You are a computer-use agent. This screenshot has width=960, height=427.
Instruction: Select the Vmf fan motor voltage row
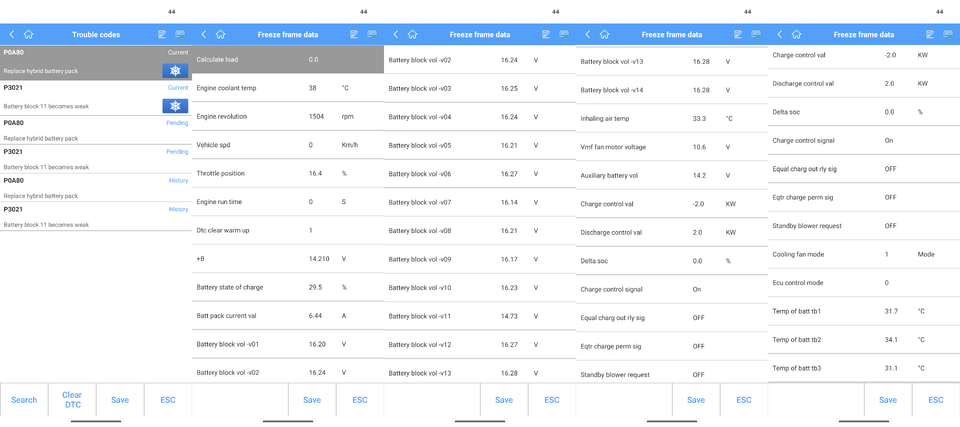click(x=672, y=147)
